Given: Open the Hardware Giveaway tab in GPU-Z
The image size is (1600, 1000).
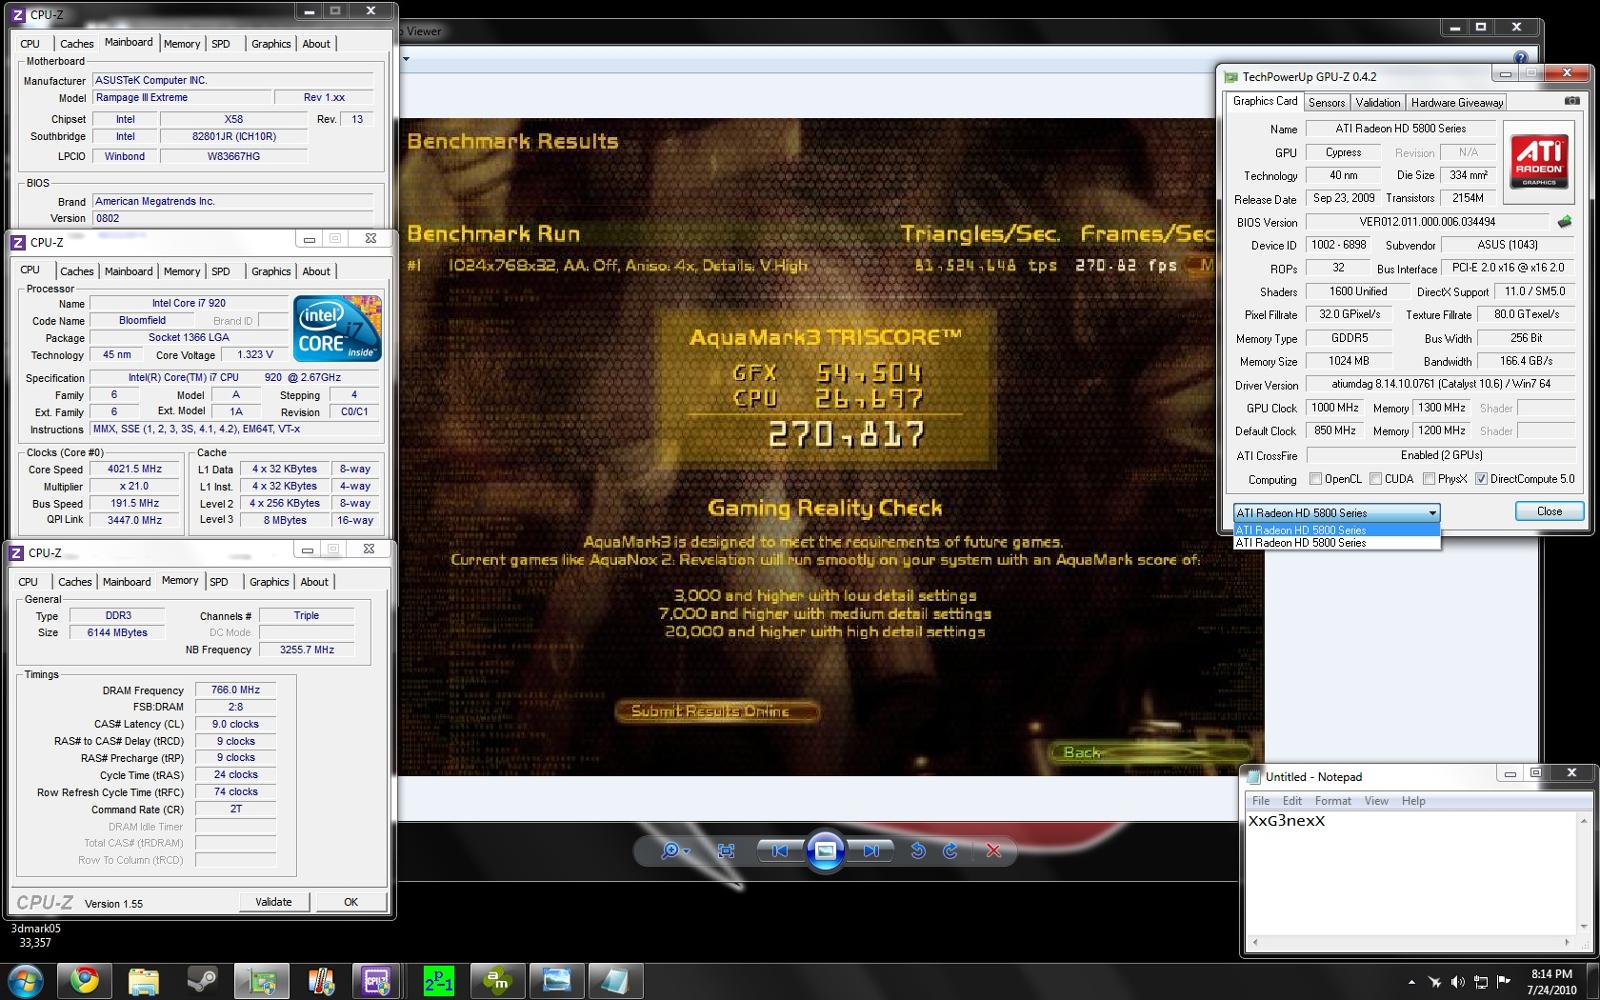Looking at the screenshot, I should pos(1457,102).
